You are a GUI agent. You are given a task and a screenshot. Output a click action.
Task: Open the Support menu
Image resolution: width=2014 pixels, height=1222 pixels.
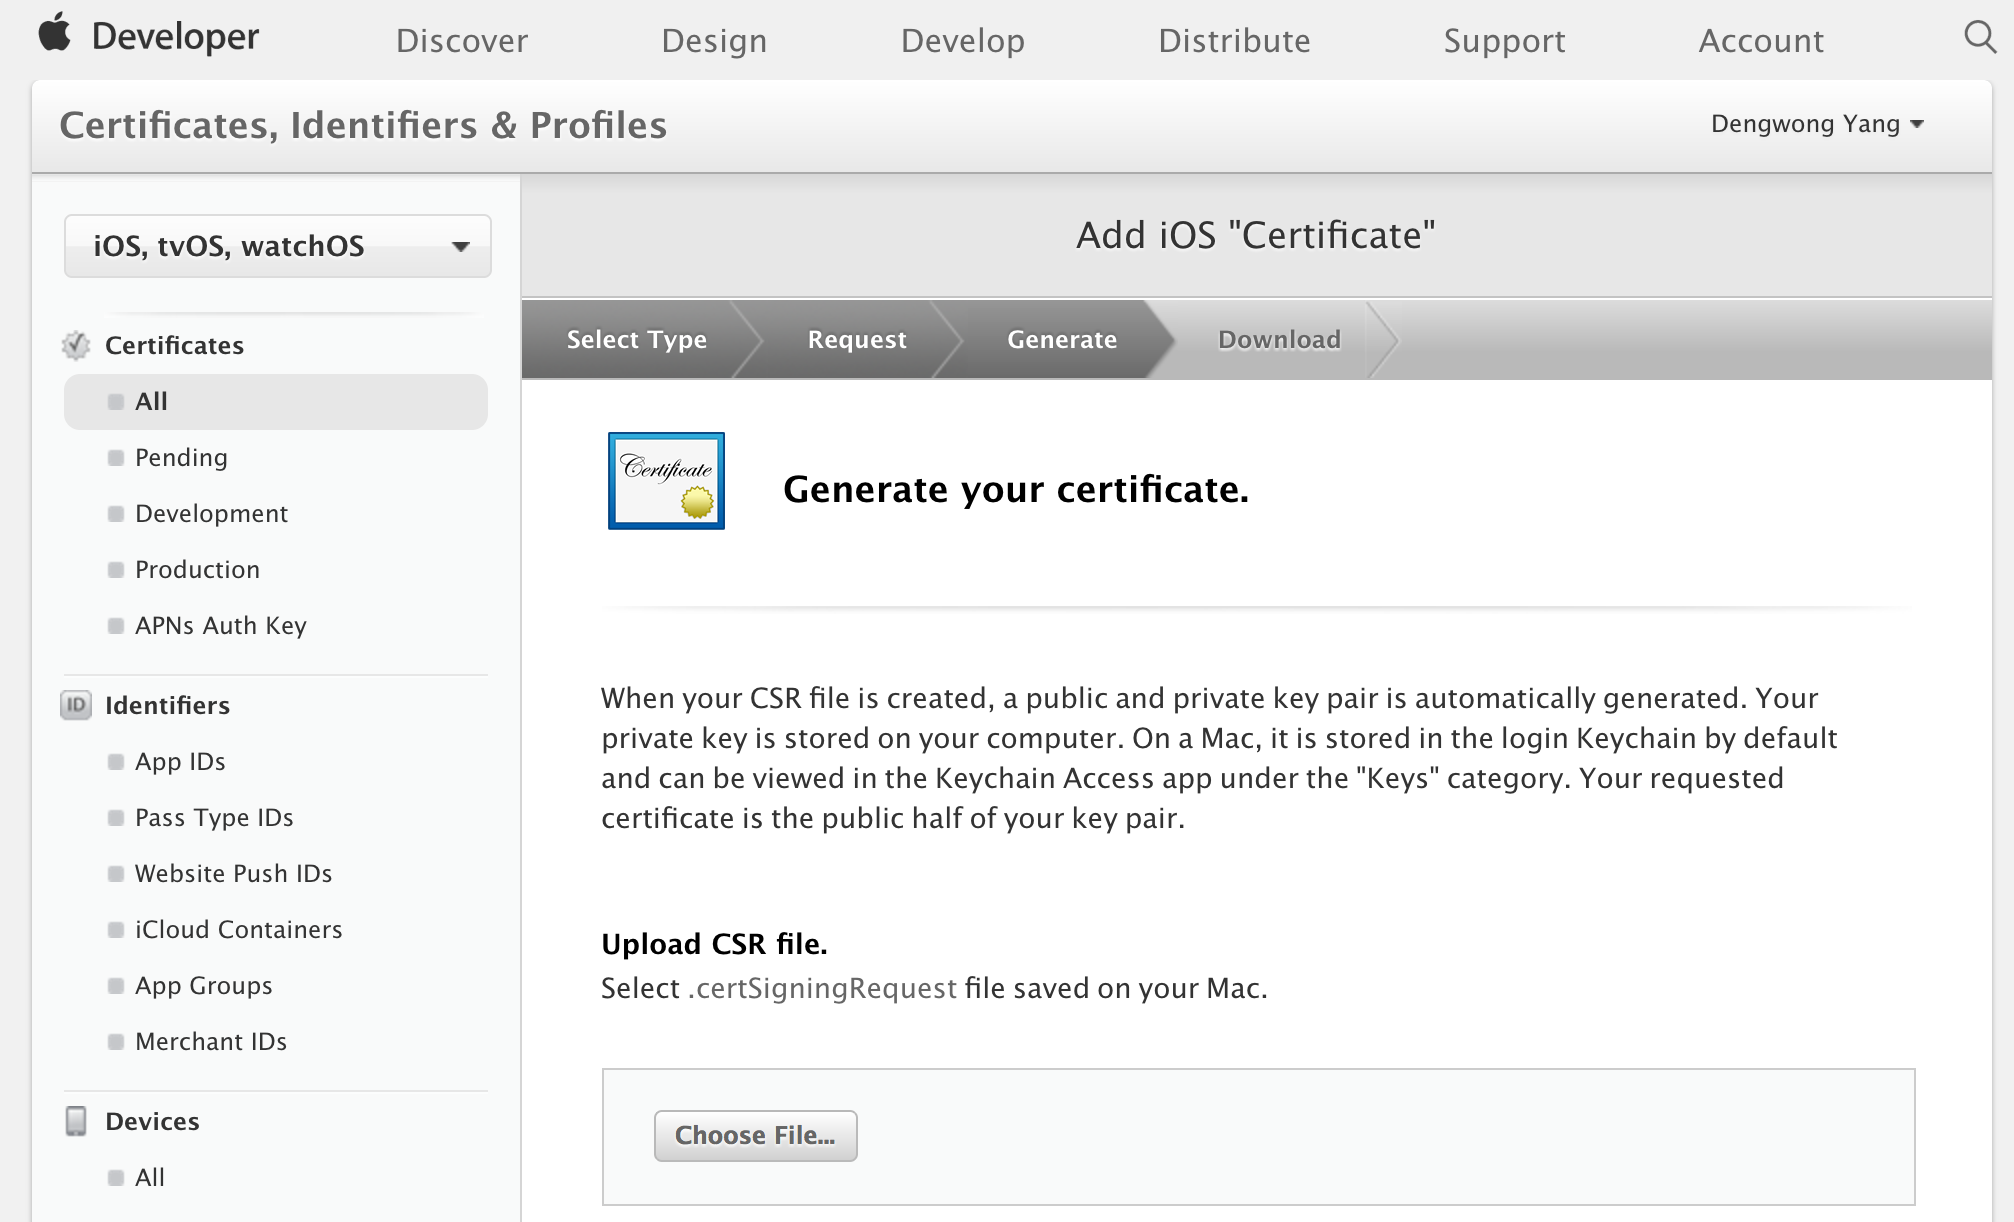point(1504,40)
